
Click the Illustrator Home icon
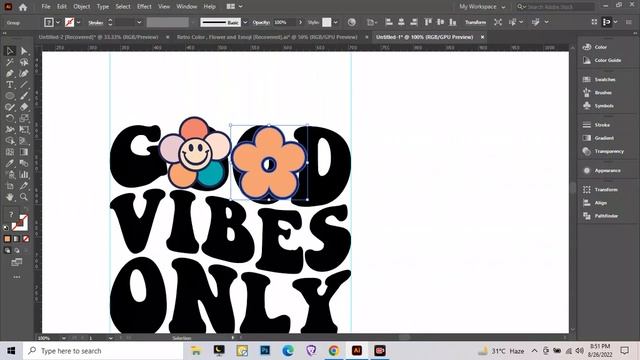(23, 7)
